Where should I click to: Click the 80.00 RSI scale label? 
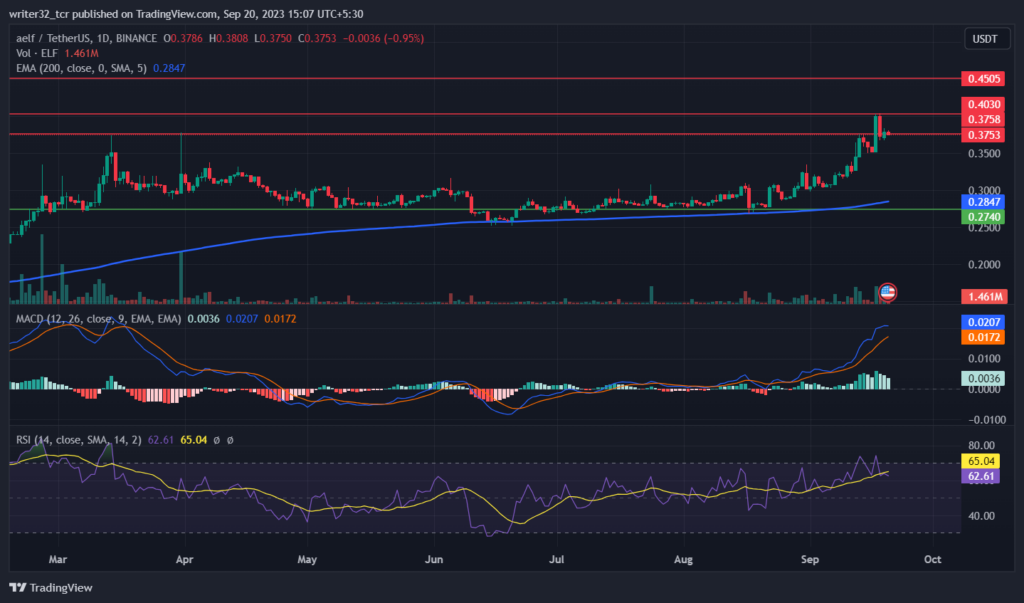coord(982,446)
